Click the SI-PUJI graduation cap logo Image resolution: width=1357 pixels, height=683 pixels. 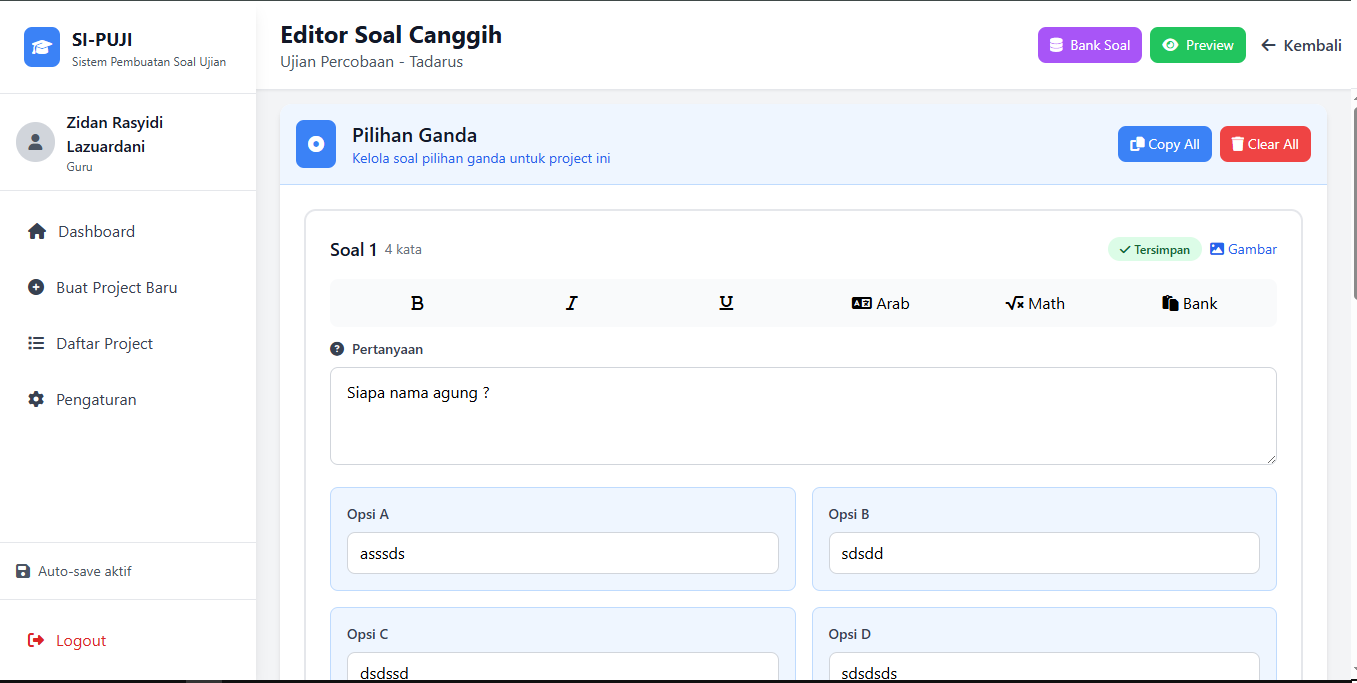point(42,47)
